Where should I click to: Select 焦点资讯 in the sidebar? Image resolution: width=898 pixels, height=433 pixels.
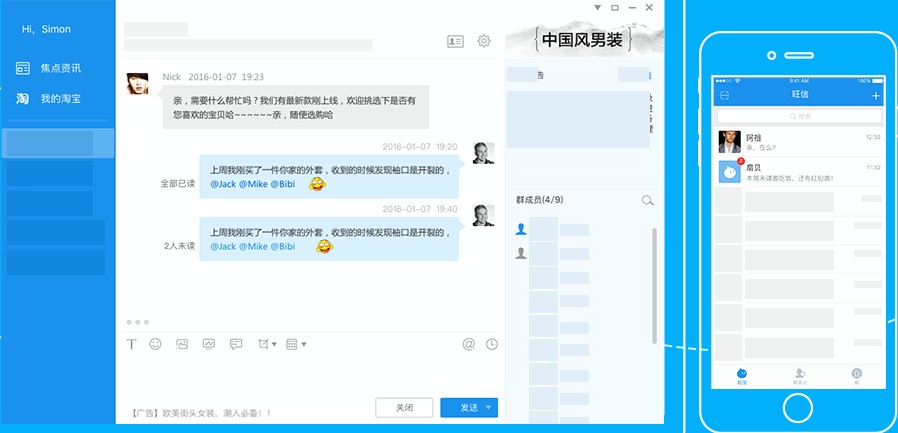pos(60,68)
